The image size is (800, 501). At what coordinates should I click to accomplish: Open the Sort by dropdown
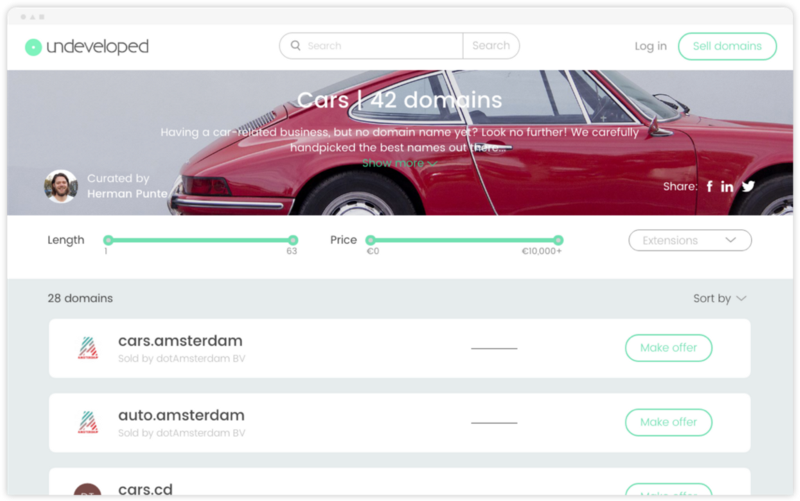(719, 298)
